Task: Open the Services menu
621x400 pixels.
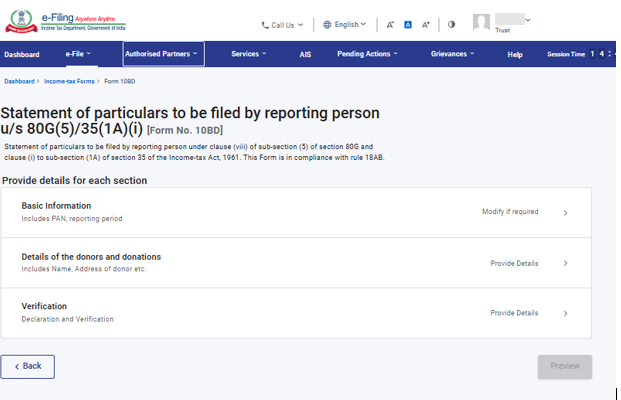Action: click(x=248, y=54)
